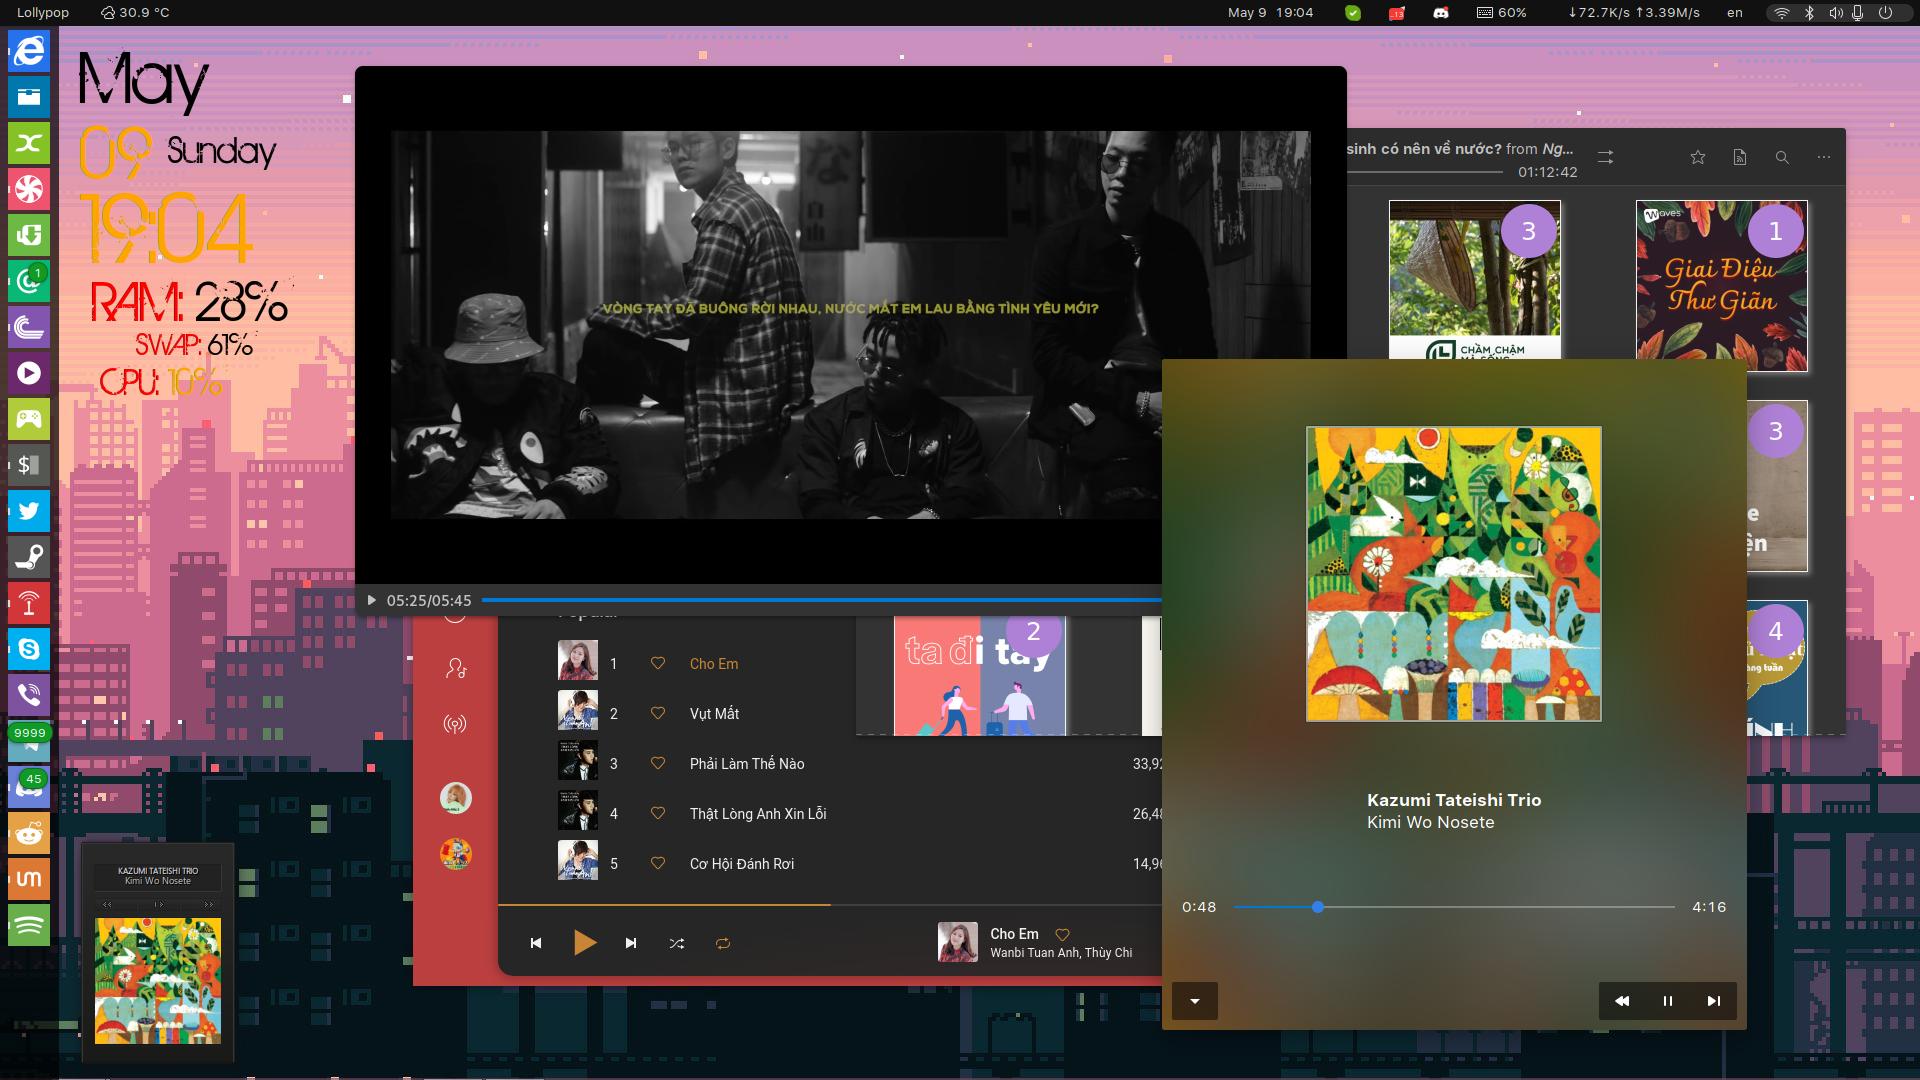This screenshot has height=1080, width=1920.
Task: Expand the Lollypop mini player dropdown arrow
Action: [1195, 1001]
